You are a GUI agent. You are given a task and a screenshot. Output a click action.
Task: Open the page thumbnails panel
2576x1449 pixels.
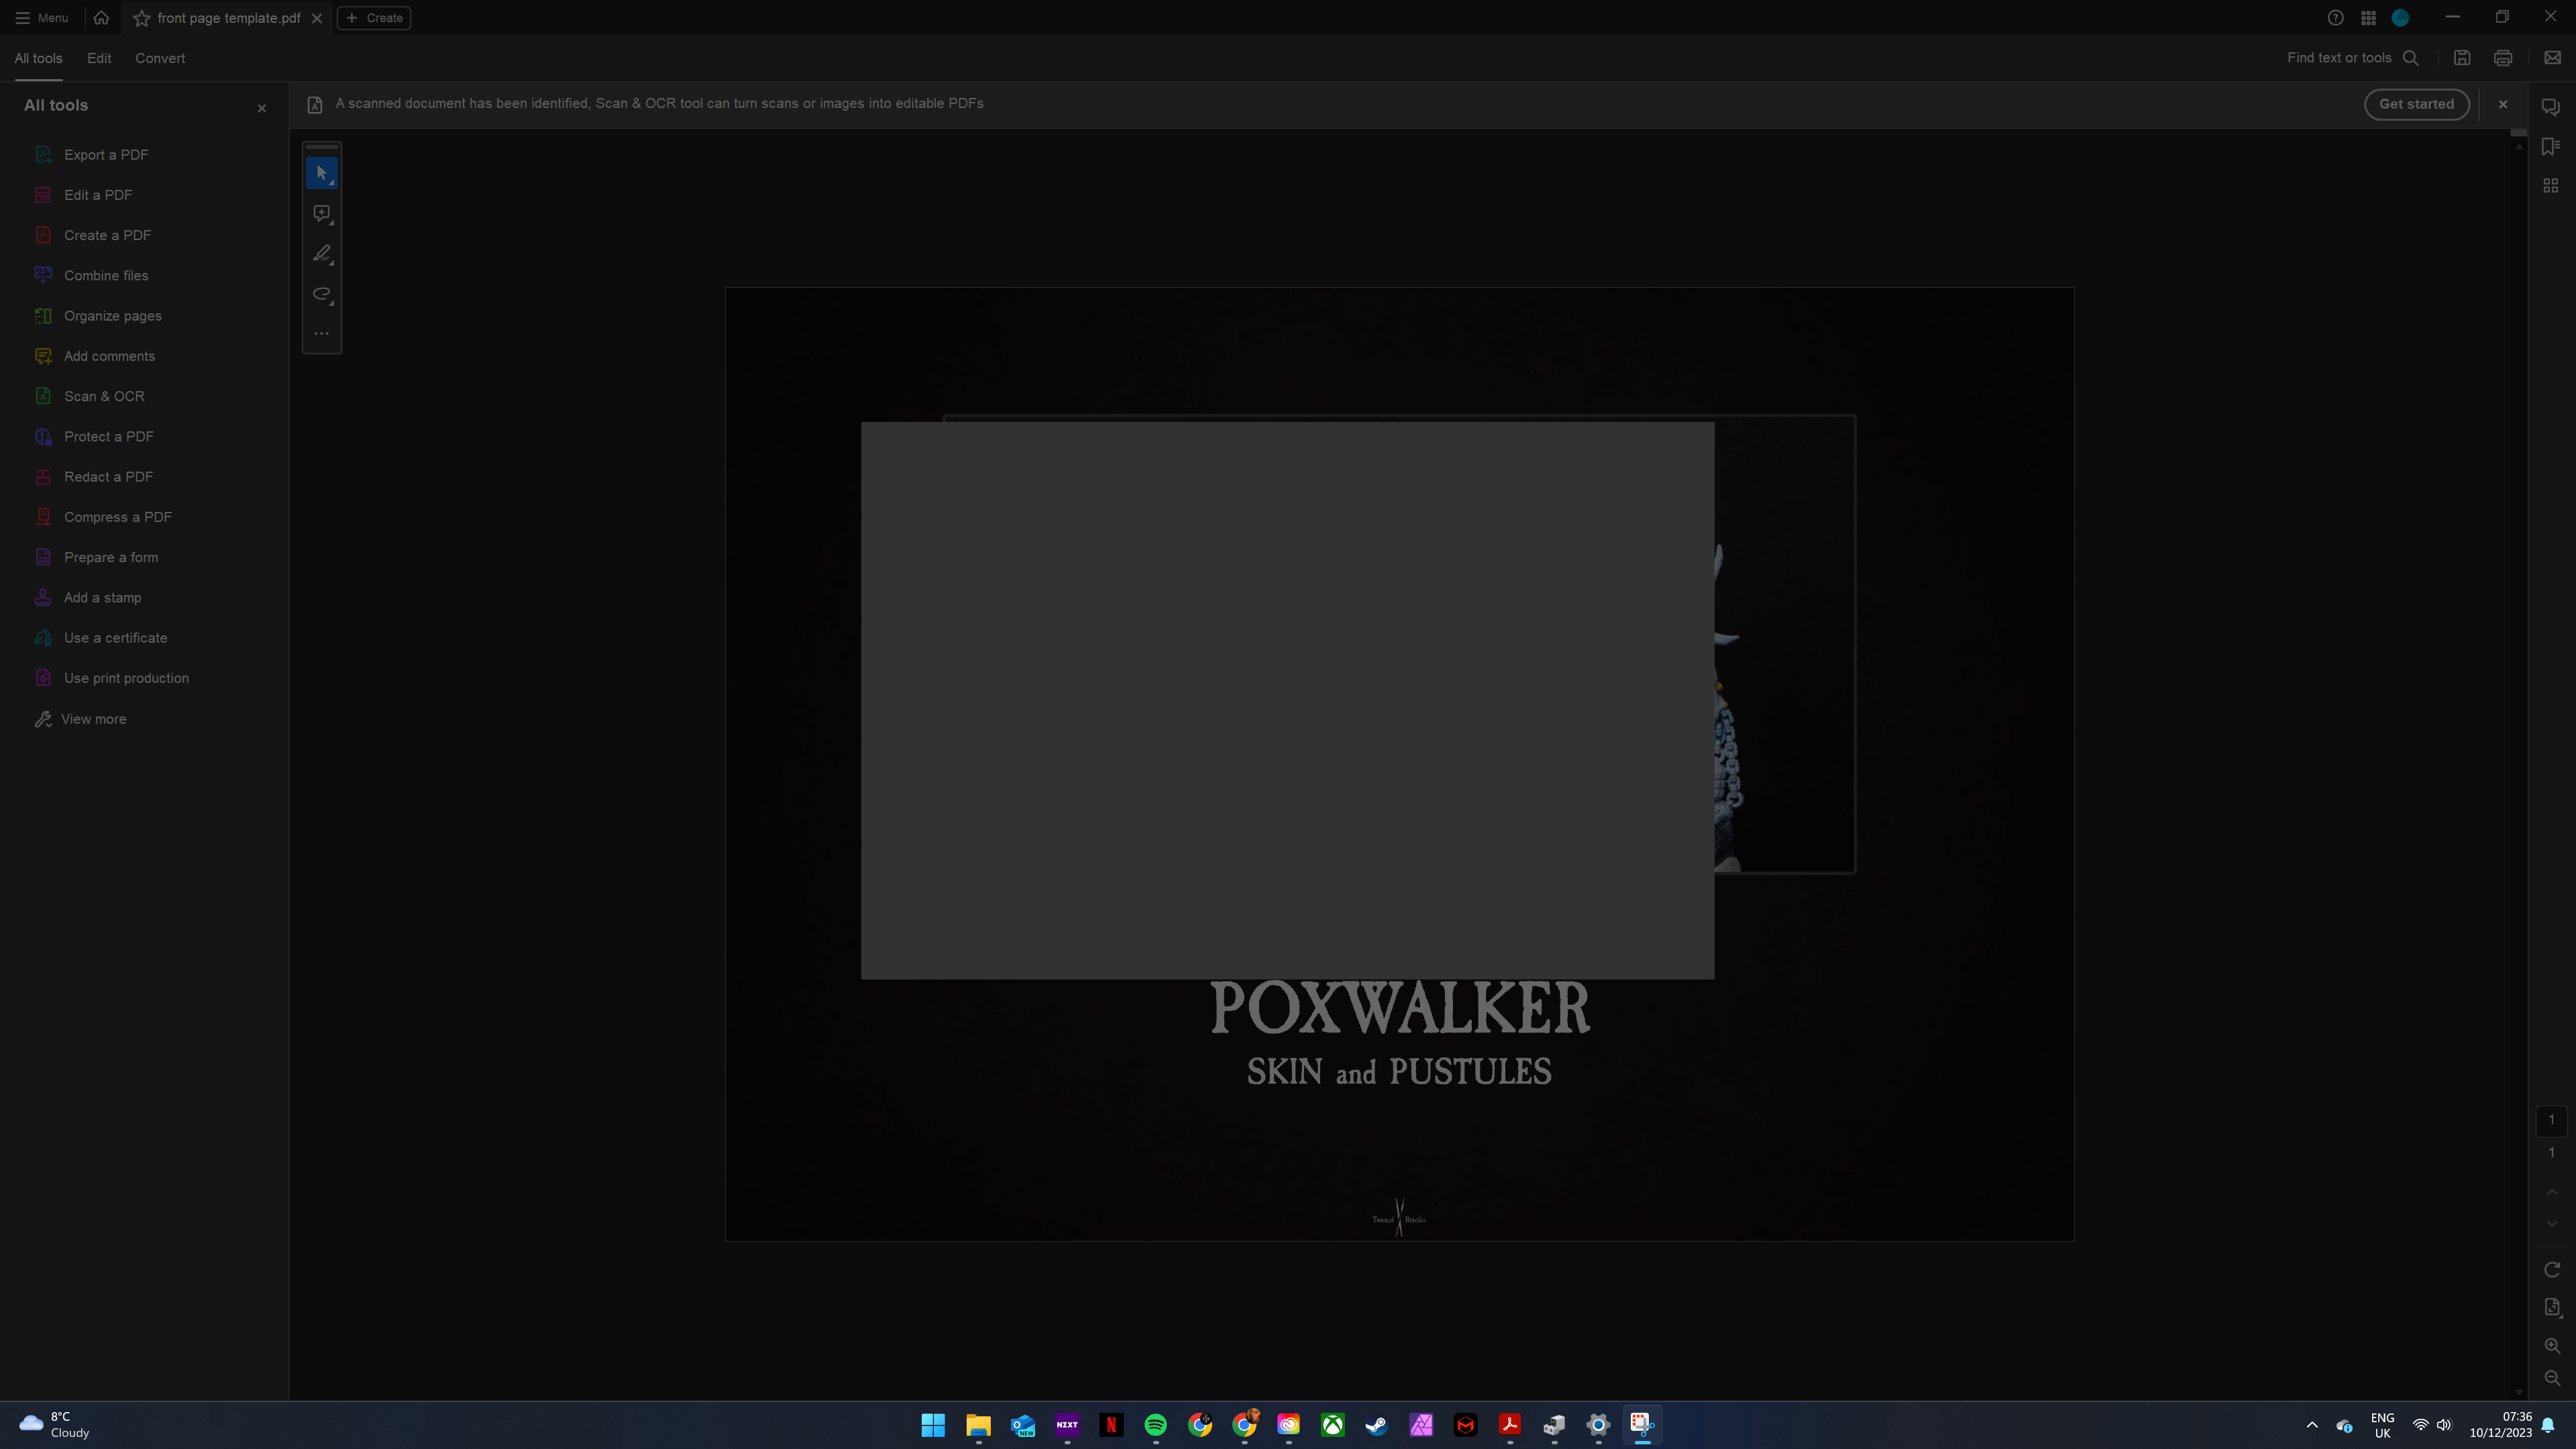(x=2550, y=185)
